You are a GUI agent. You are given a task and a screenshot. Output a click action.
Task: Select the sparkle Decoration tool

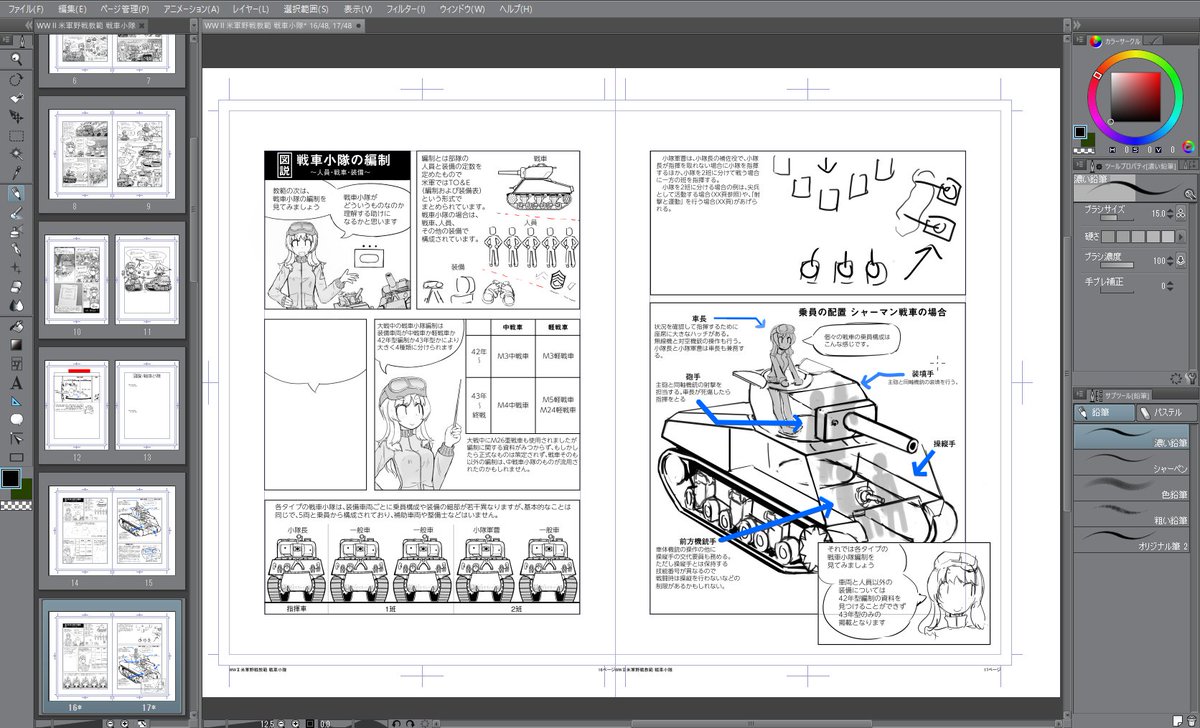click(x=17, y=270)
